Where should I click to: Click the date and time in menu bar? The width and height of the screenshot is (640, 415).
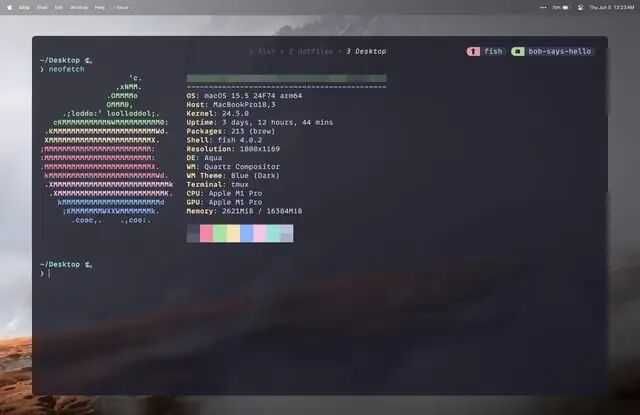(612, 7)
